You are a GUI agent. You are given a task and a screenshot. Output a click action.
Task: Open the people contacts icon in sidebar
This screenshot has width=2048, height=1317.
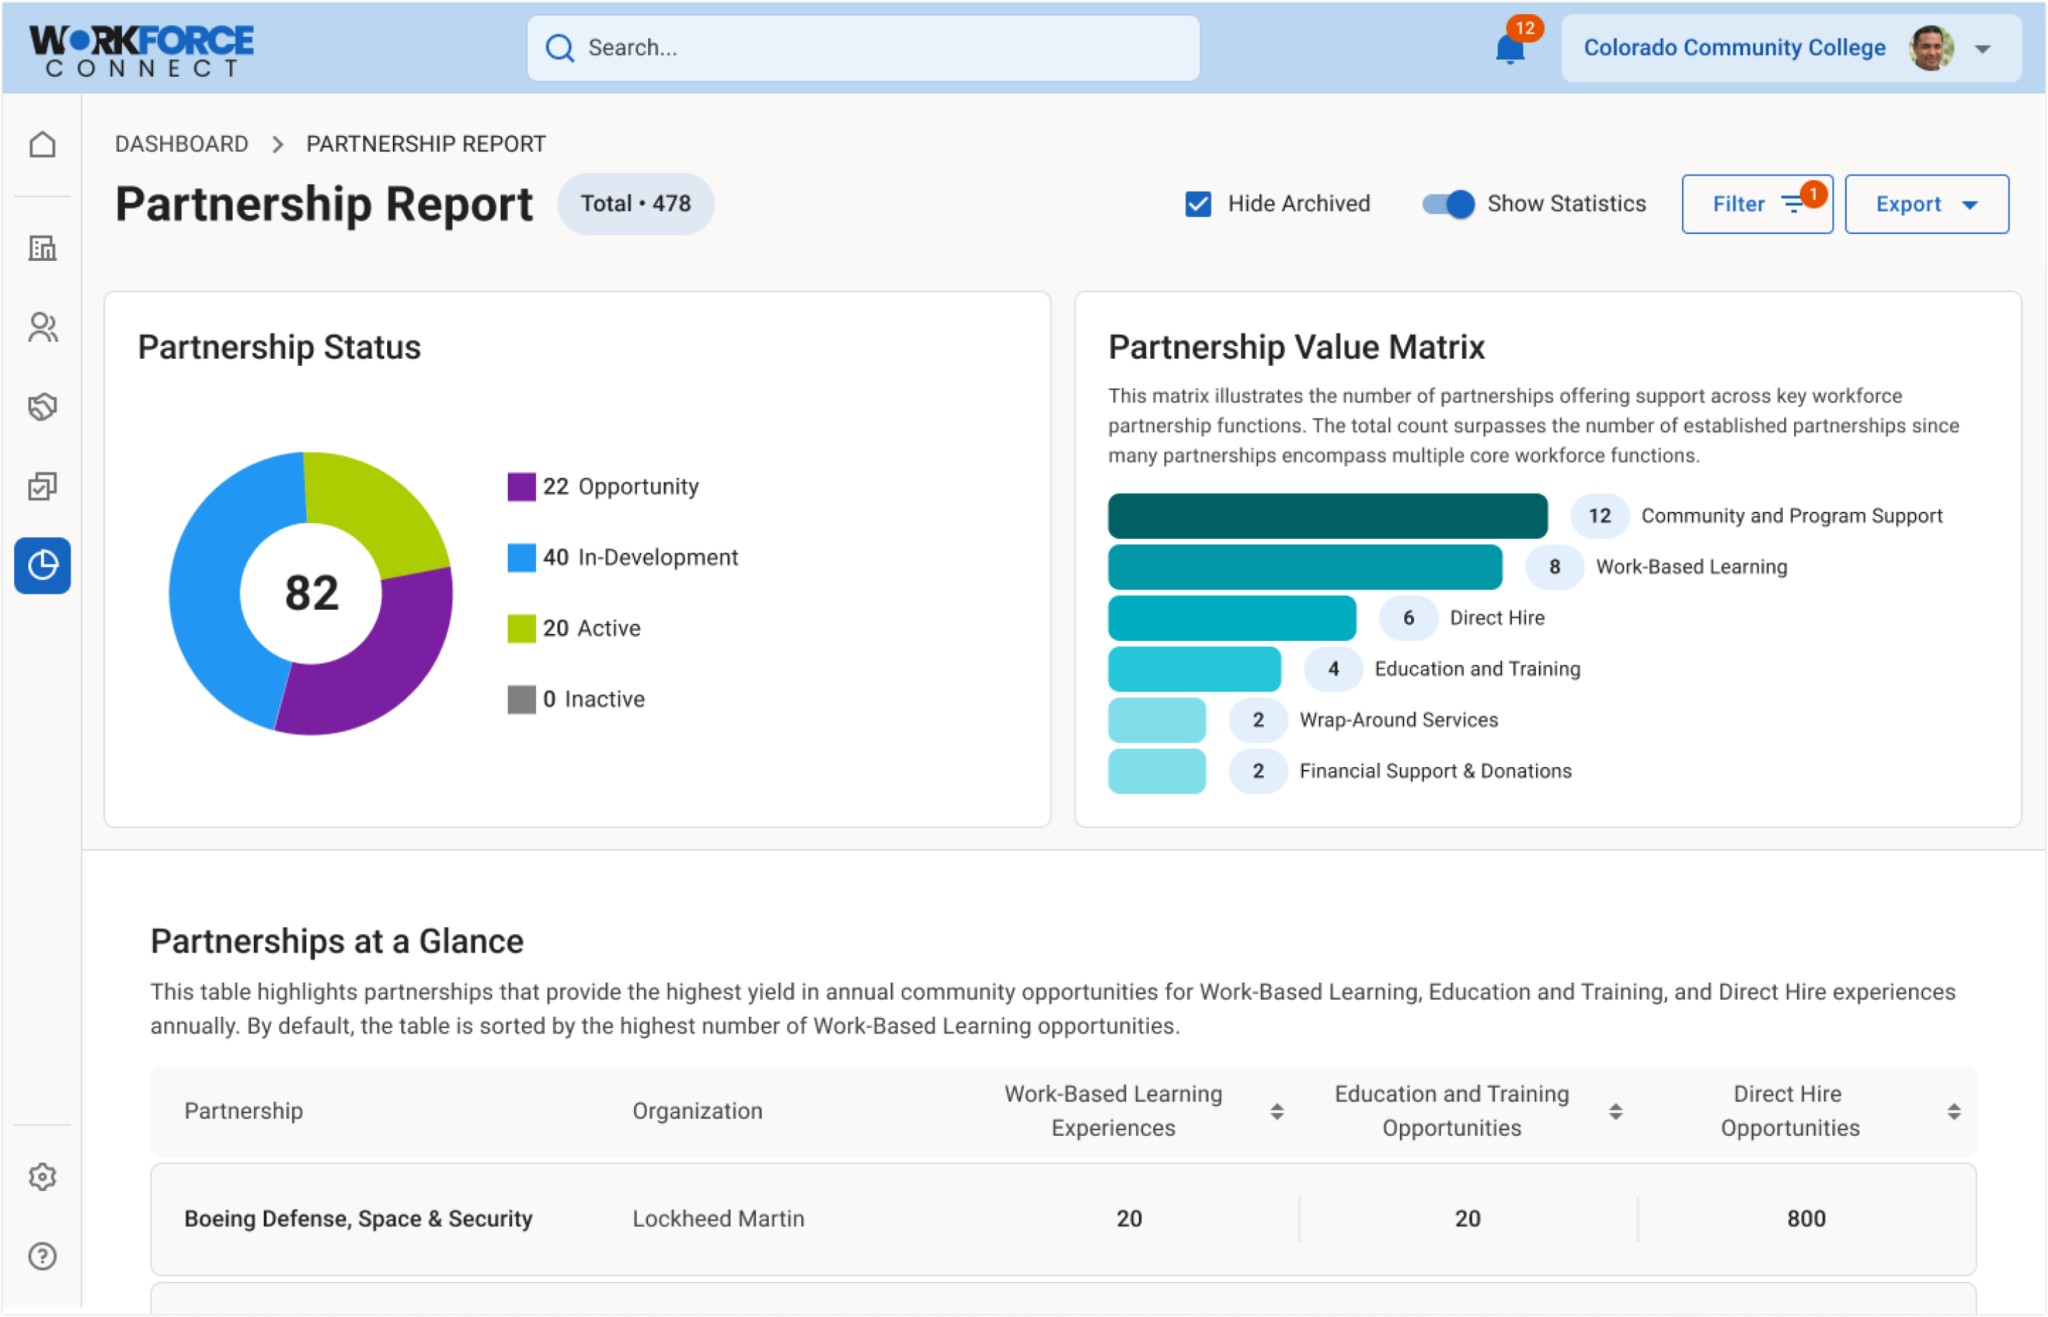coord(42,327)
